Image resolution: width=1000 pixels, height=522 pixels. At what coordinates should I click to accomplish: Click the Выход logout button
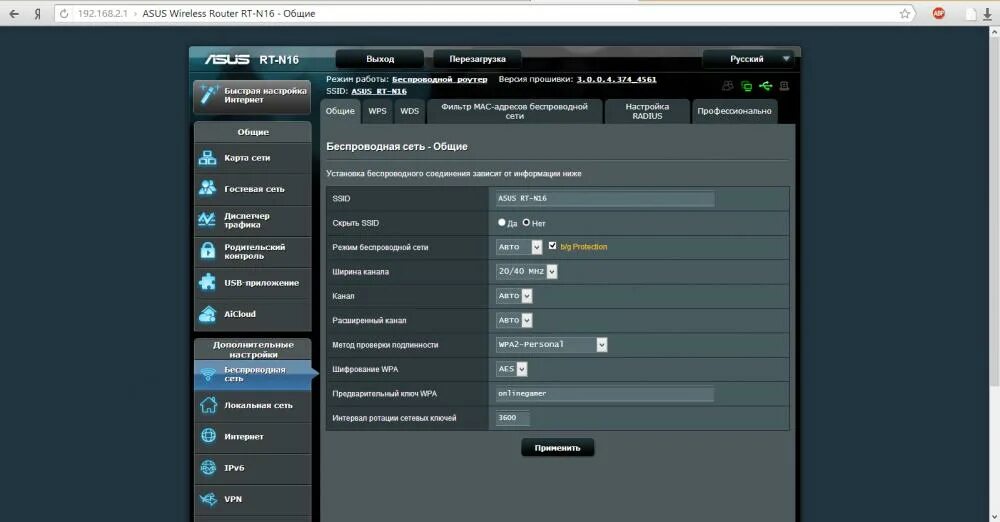[x=380, y=59]
